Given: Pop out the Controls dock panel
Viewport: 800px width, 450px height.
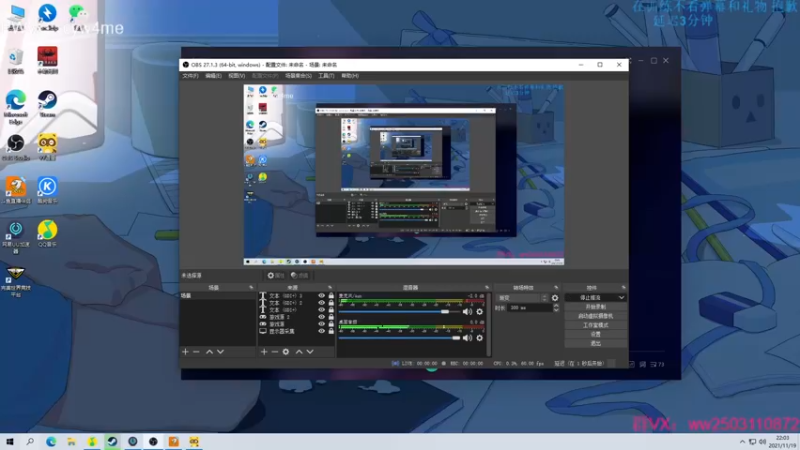Looking at the screenshot, I should click(623, 288).
